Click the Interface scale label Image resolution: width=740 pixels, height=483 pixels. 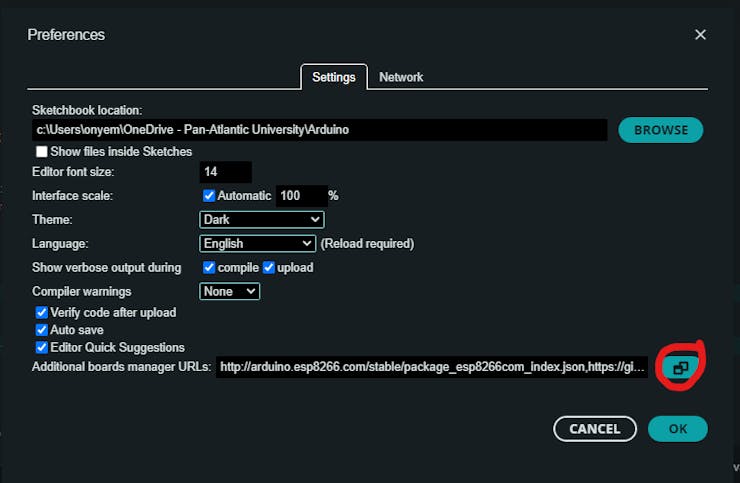[72, 195]
